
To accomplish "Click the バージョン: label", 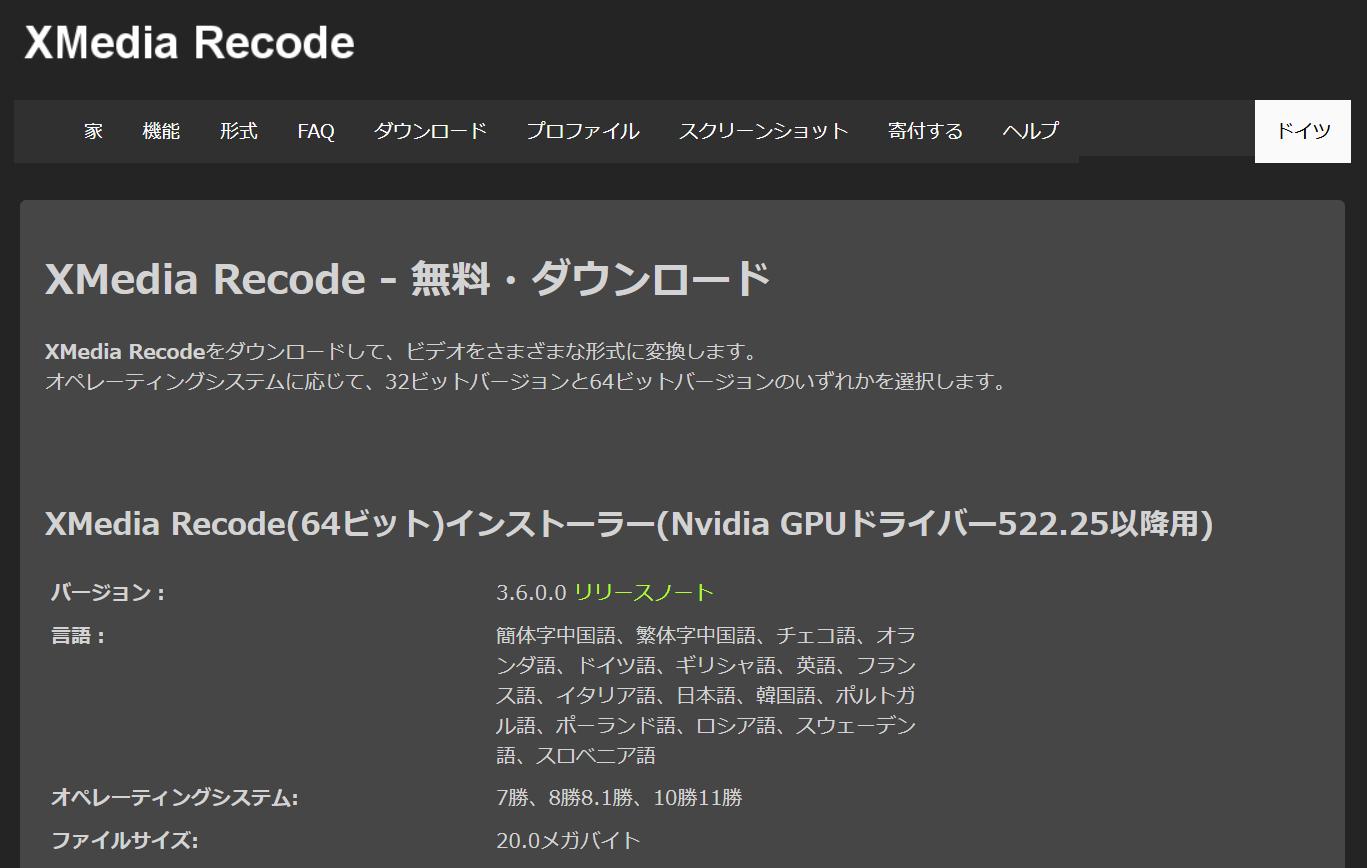I will click(108, 593).
